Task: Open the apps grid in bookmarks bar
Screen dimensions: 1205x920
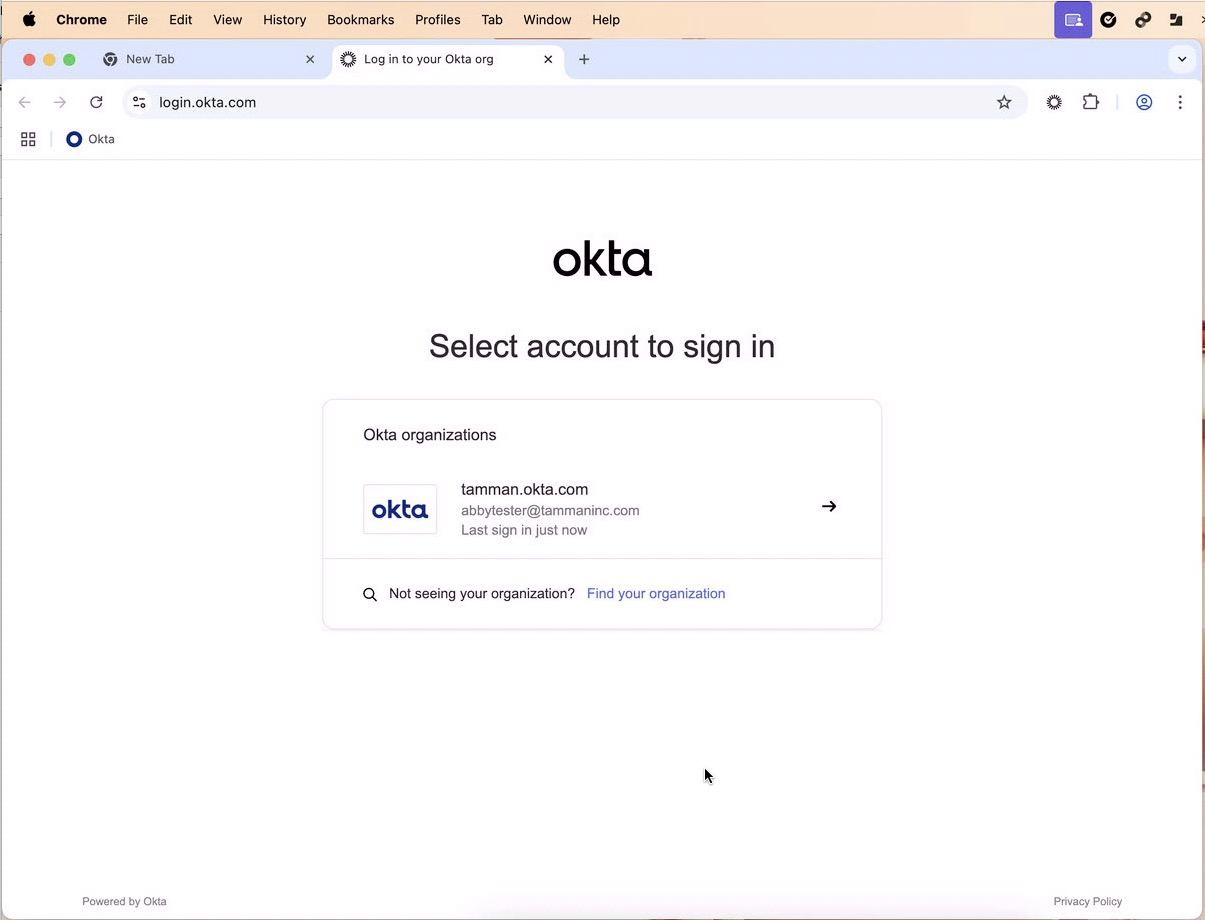Action: [28, 139]
